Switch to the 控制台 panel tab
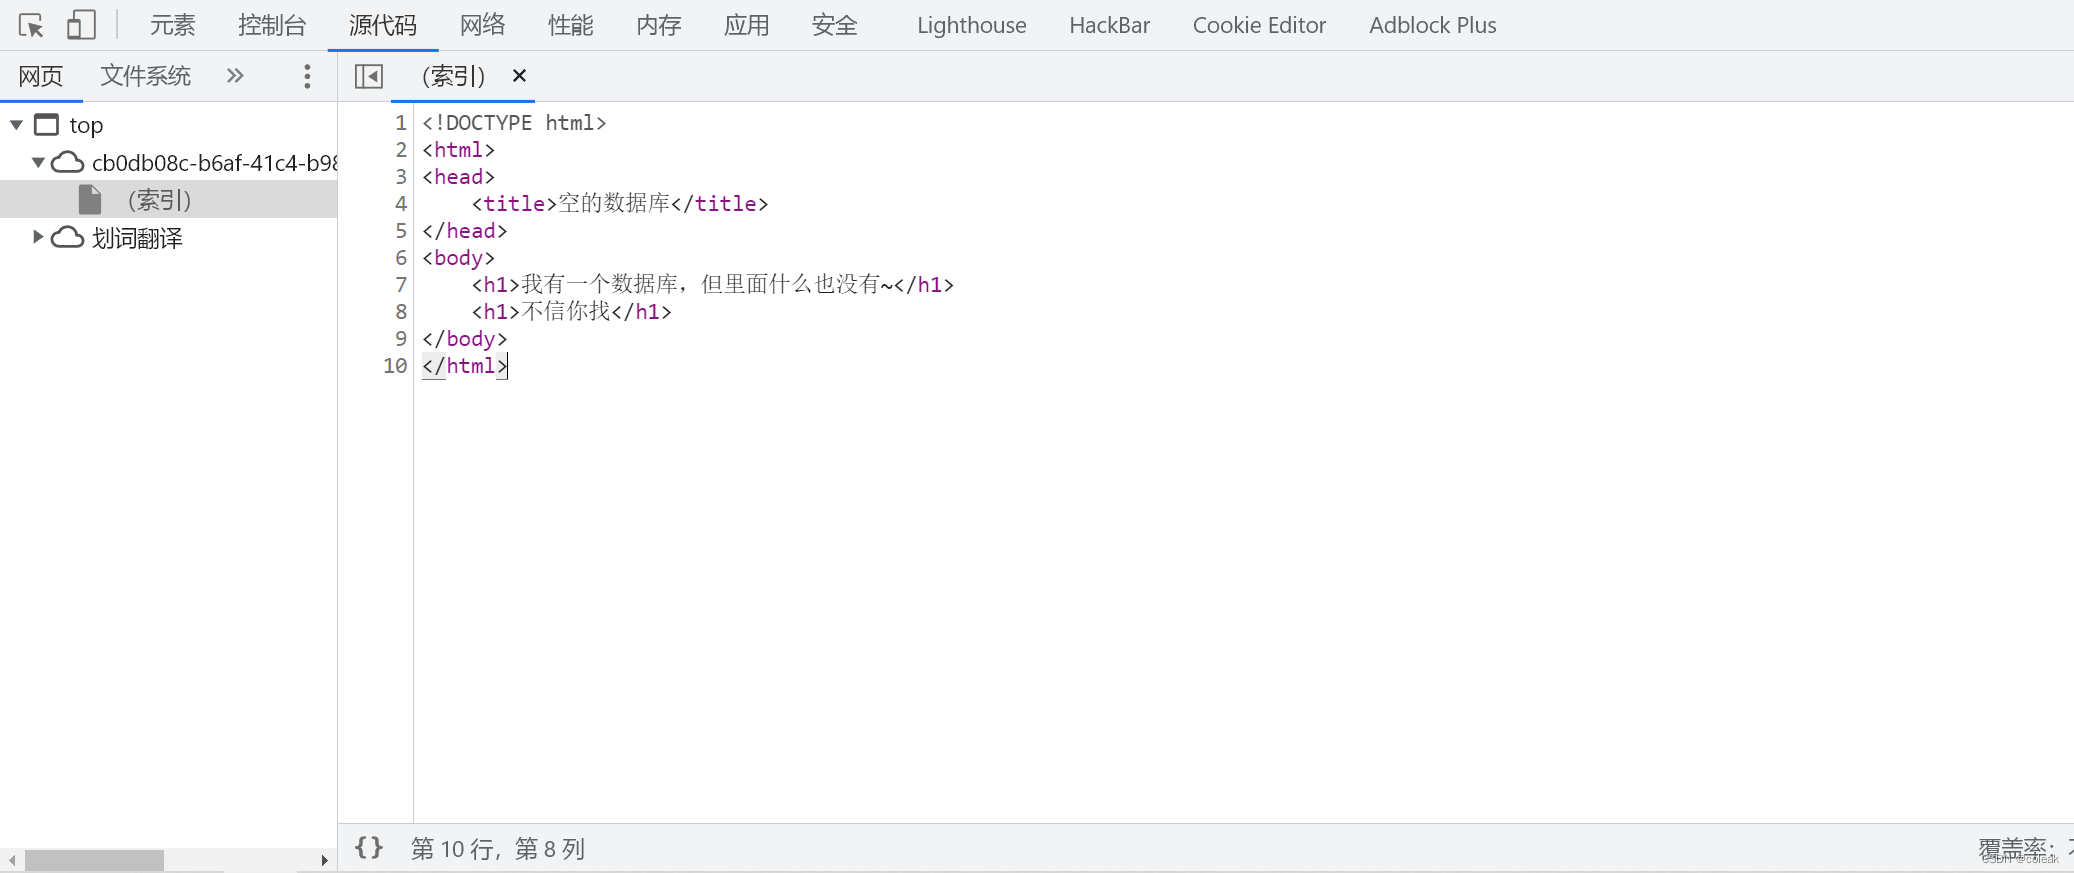Screen dimensions: 2074x873 point(272,25)
